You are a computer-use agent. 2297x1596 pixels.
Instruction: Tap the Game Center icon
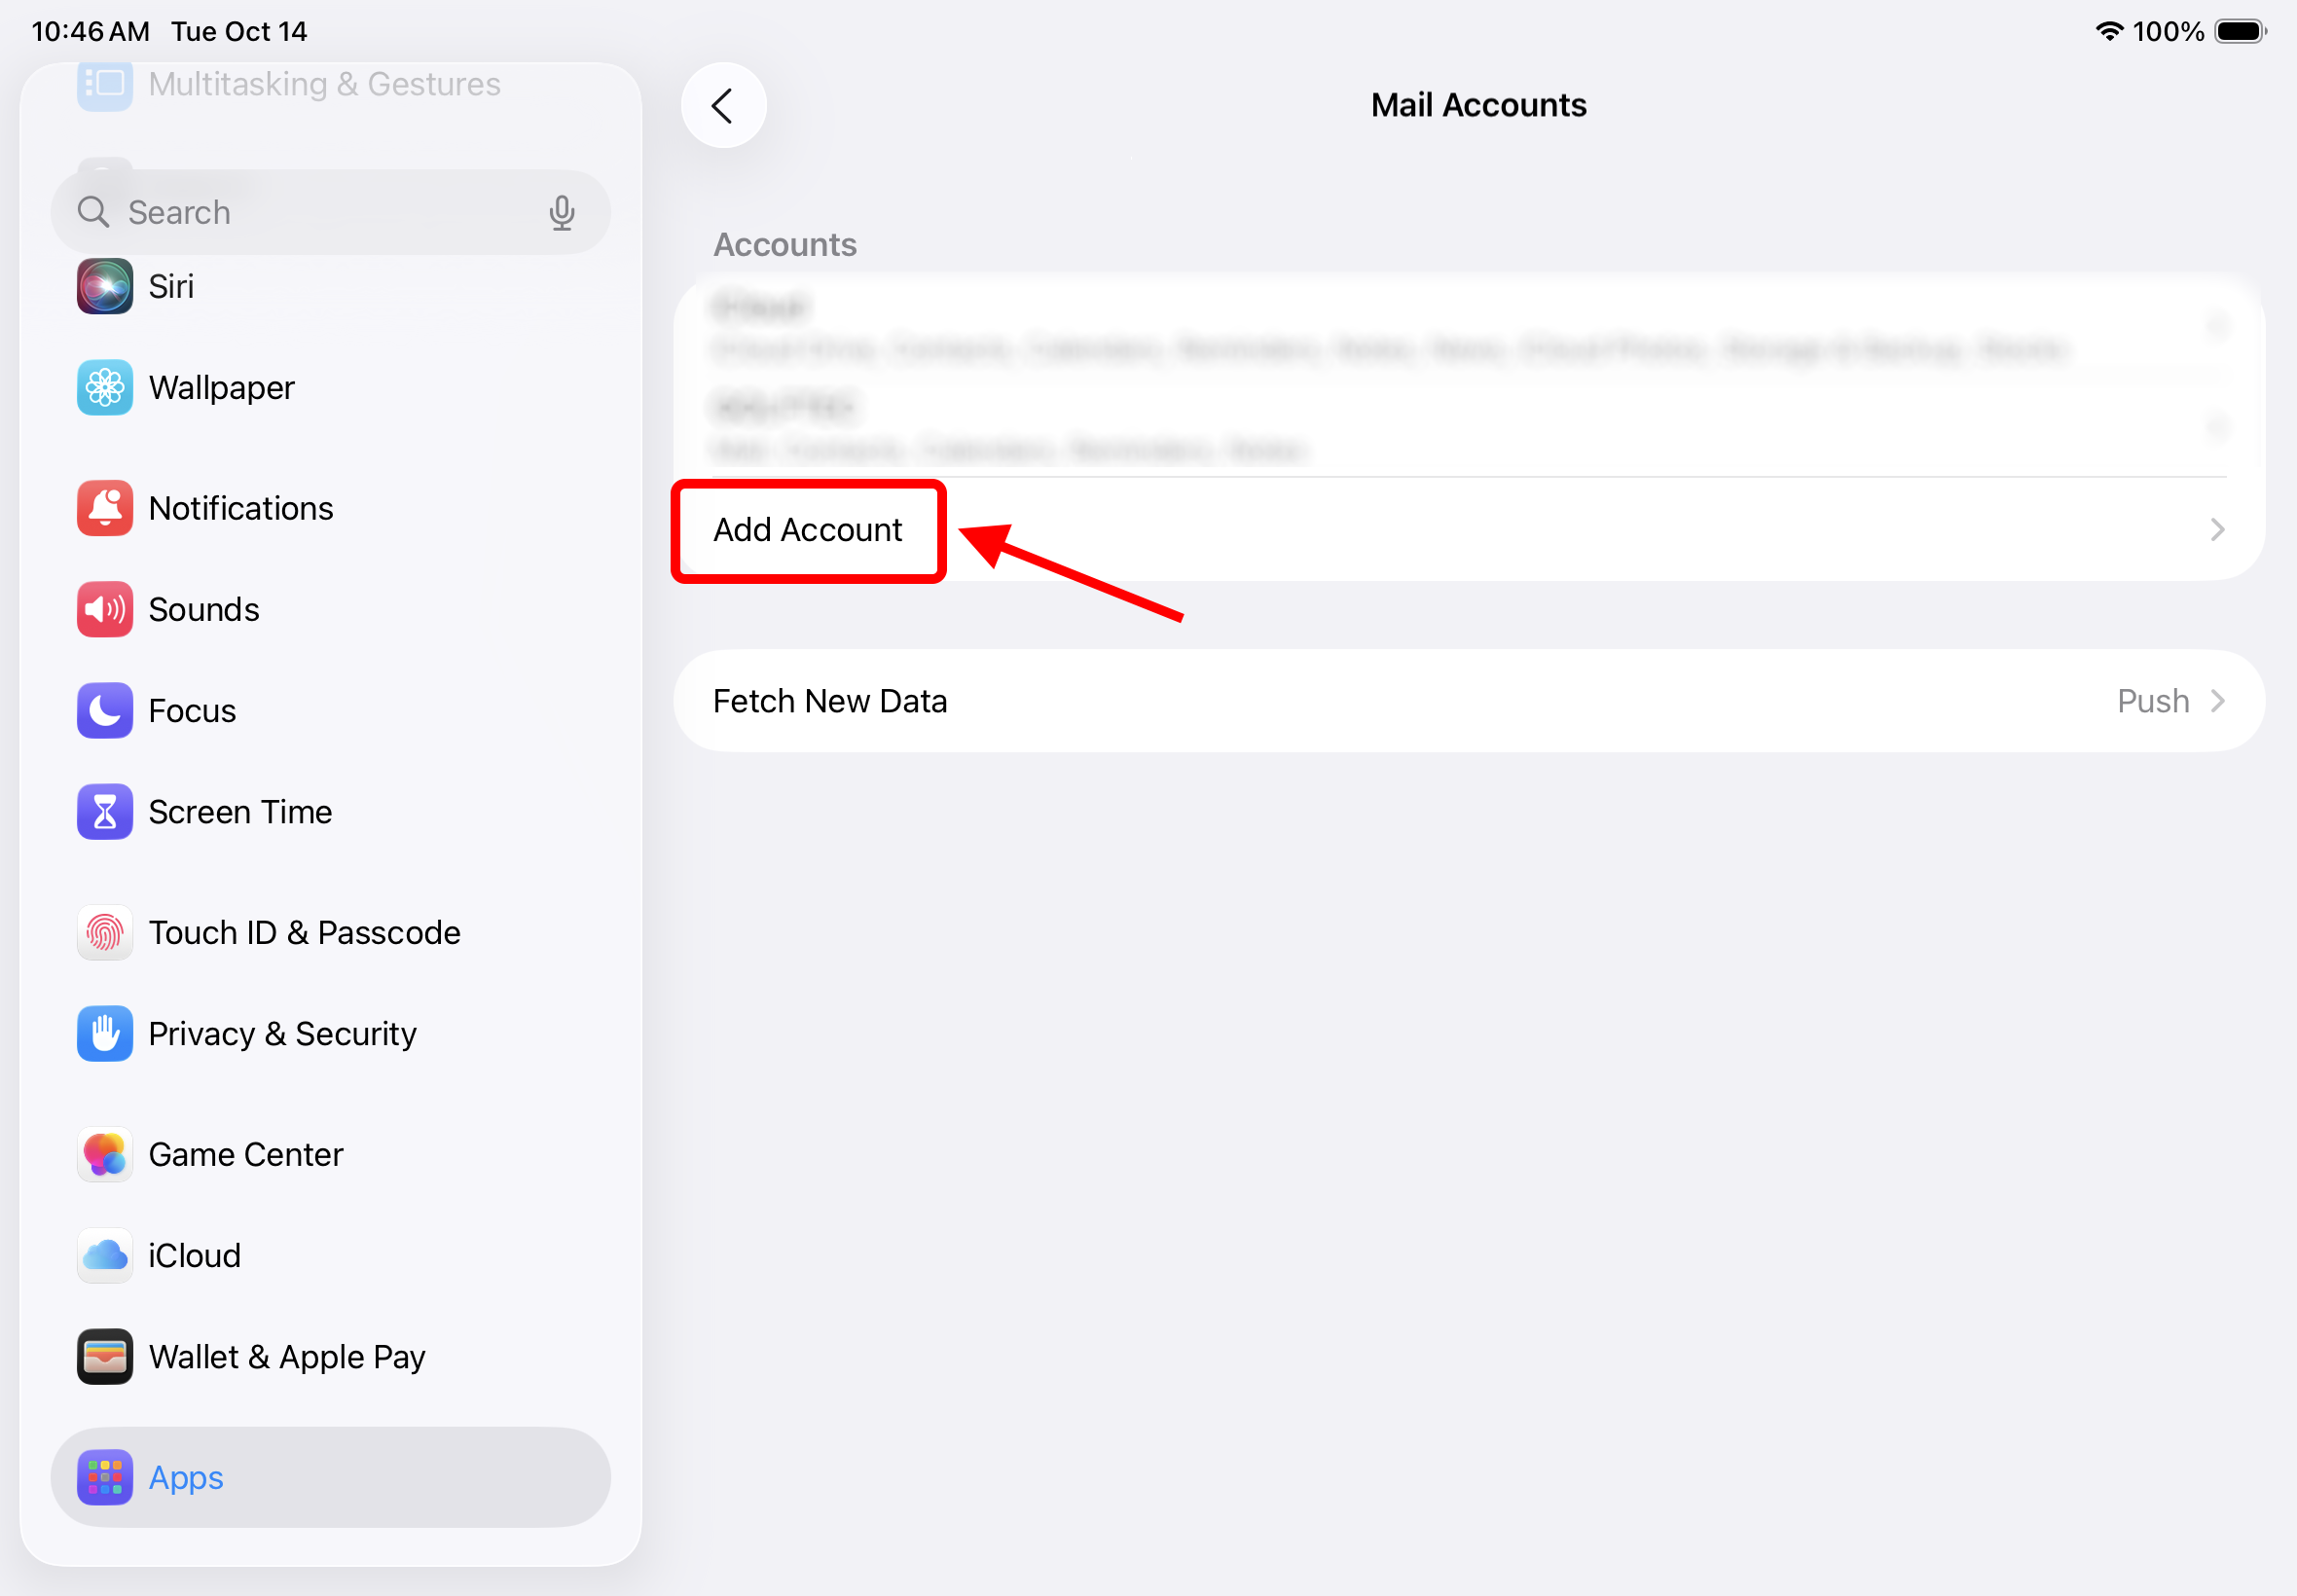pyautogui.click(x=104, y=1154)
